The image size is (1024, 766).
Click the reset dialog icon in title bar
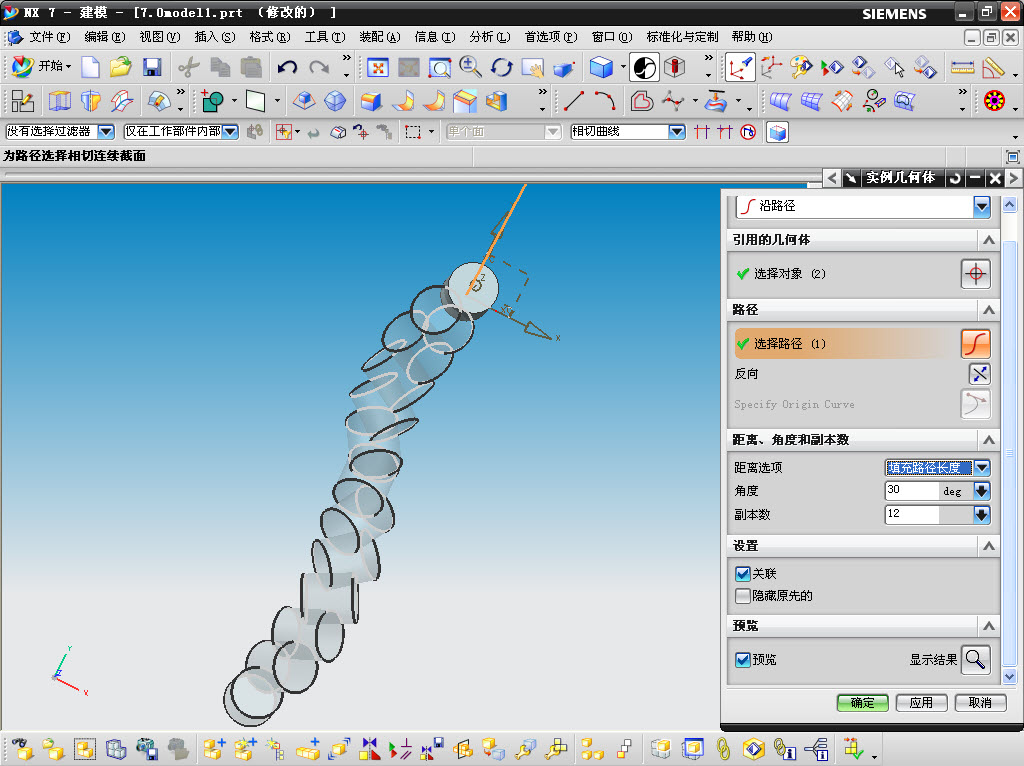coord(955,178)
